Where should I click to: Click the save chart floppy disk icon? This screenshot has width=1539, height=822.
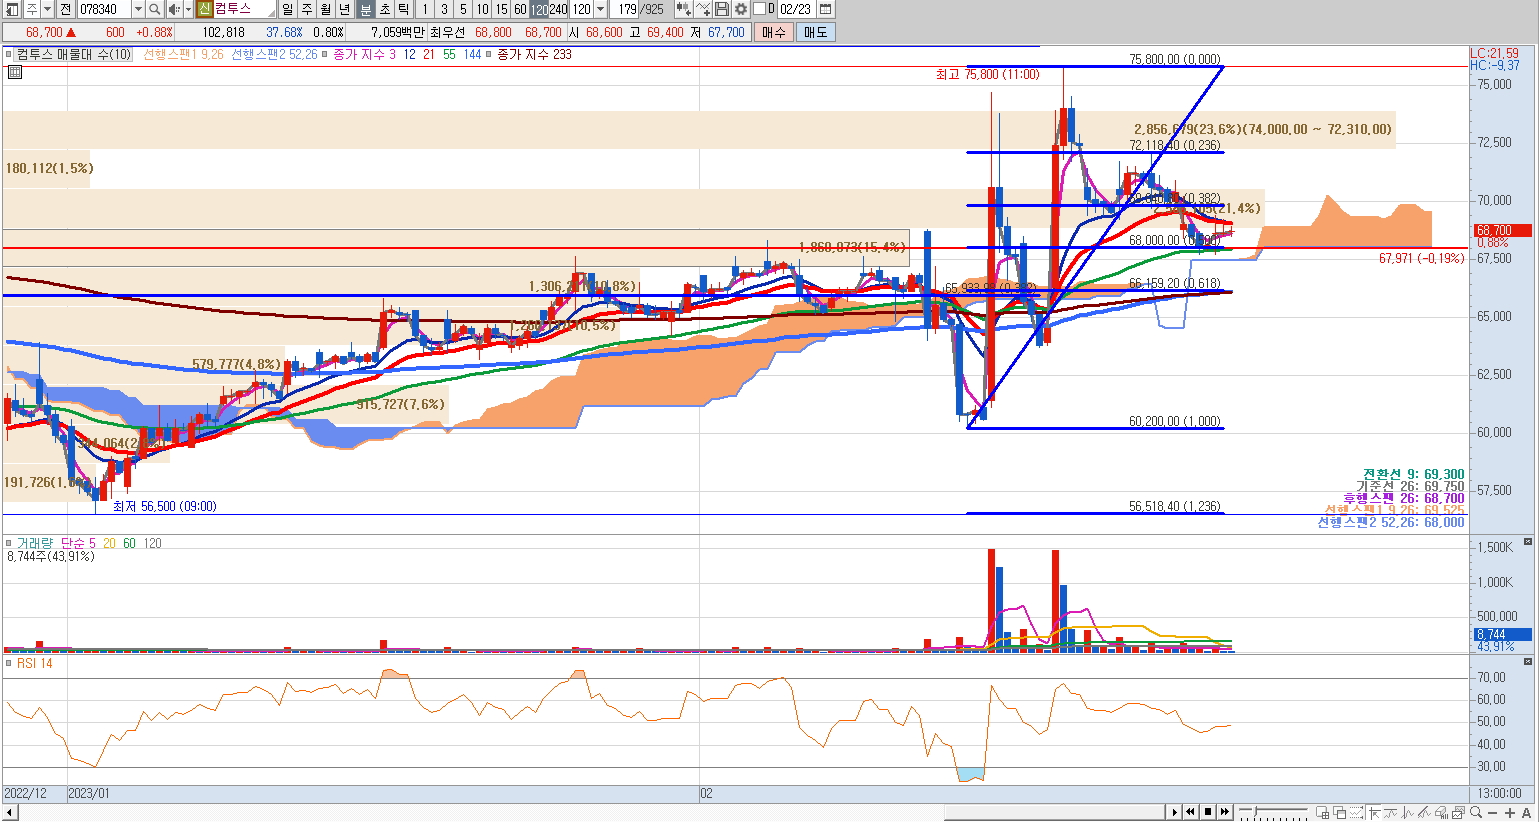tap(721, 9)
